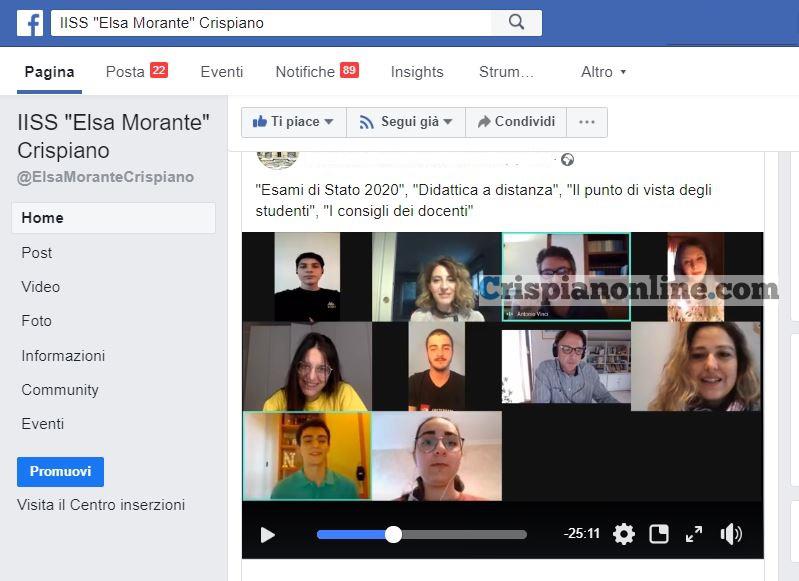Open the three-dots more options button

click(x=587, y=122)
